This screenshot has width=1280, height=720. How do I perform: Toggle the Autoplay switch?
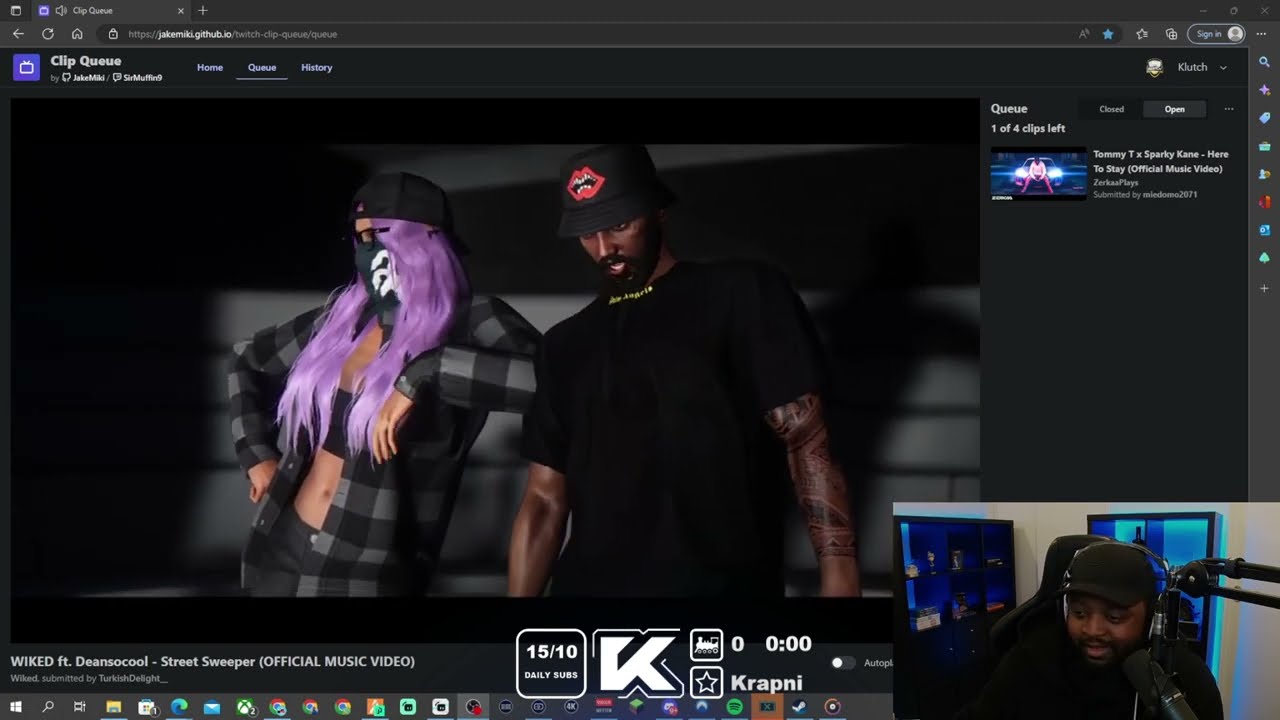[843, 663]
